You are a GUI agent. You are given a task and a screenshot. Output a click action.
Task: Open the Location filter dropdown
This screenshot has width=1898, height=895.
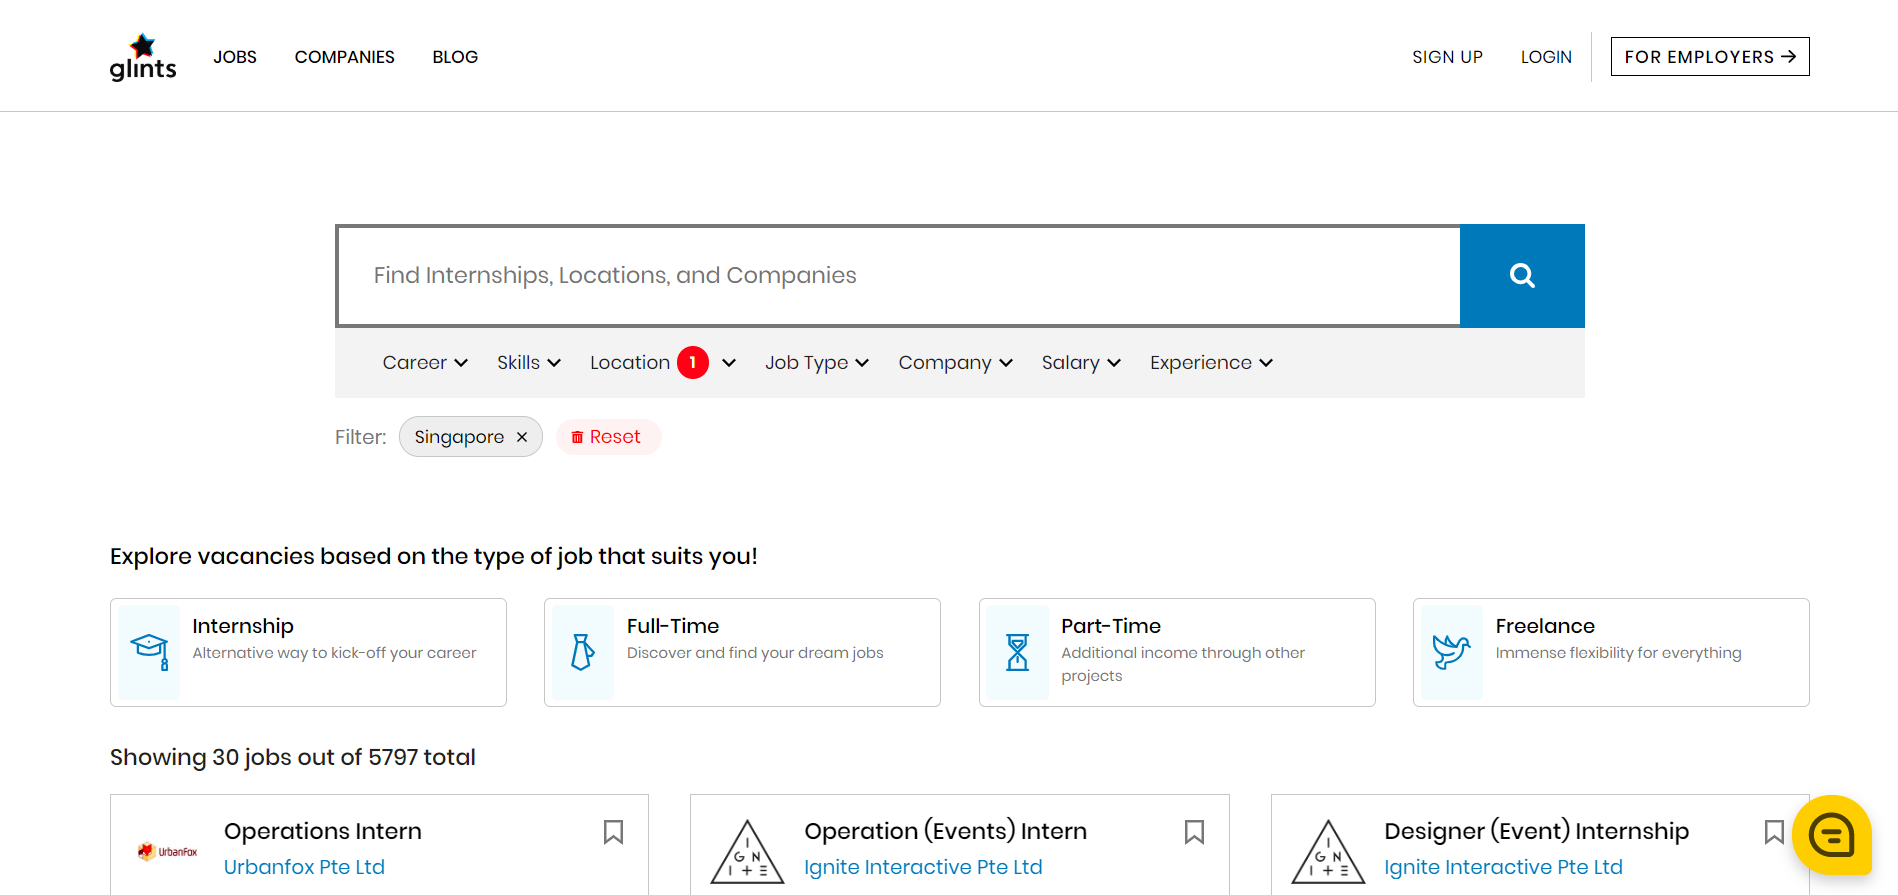coord(663,363)
